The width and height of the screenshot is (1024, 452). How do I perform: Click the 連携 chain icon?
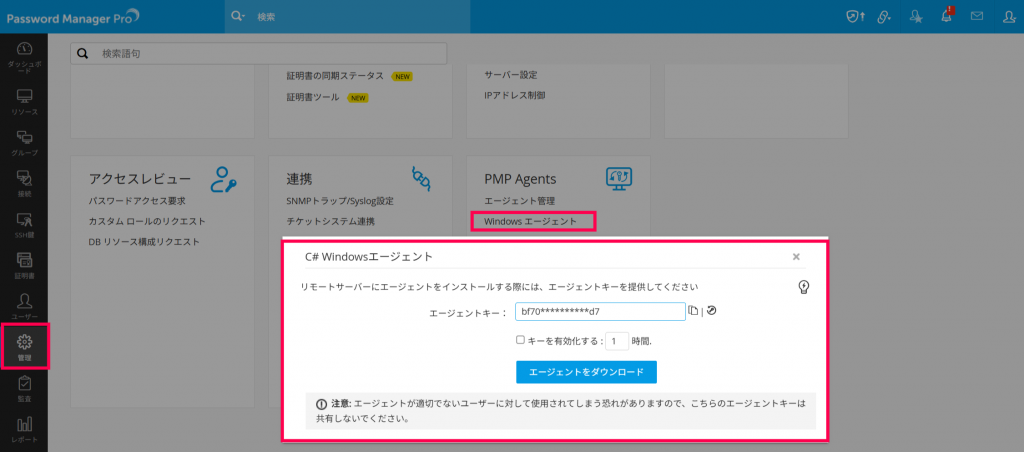pyautogui.click(x=422, y=178)
